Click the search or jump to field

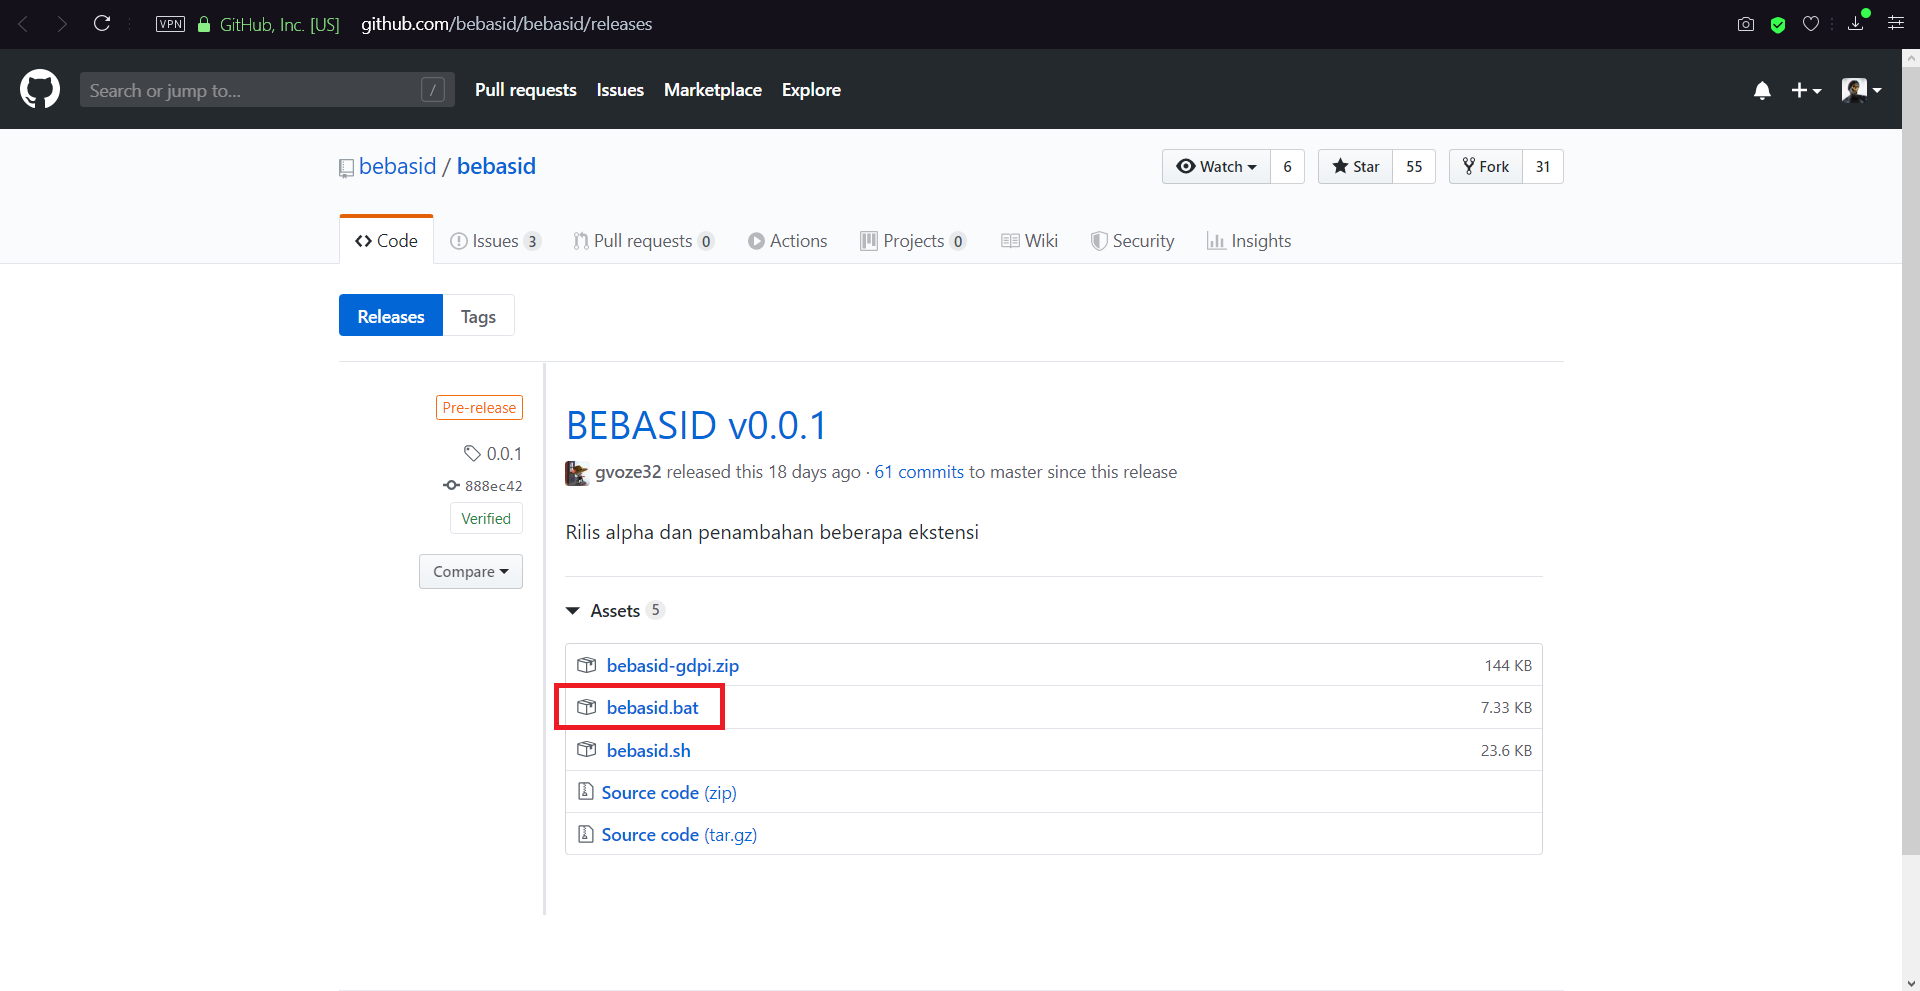click(267, 90)
